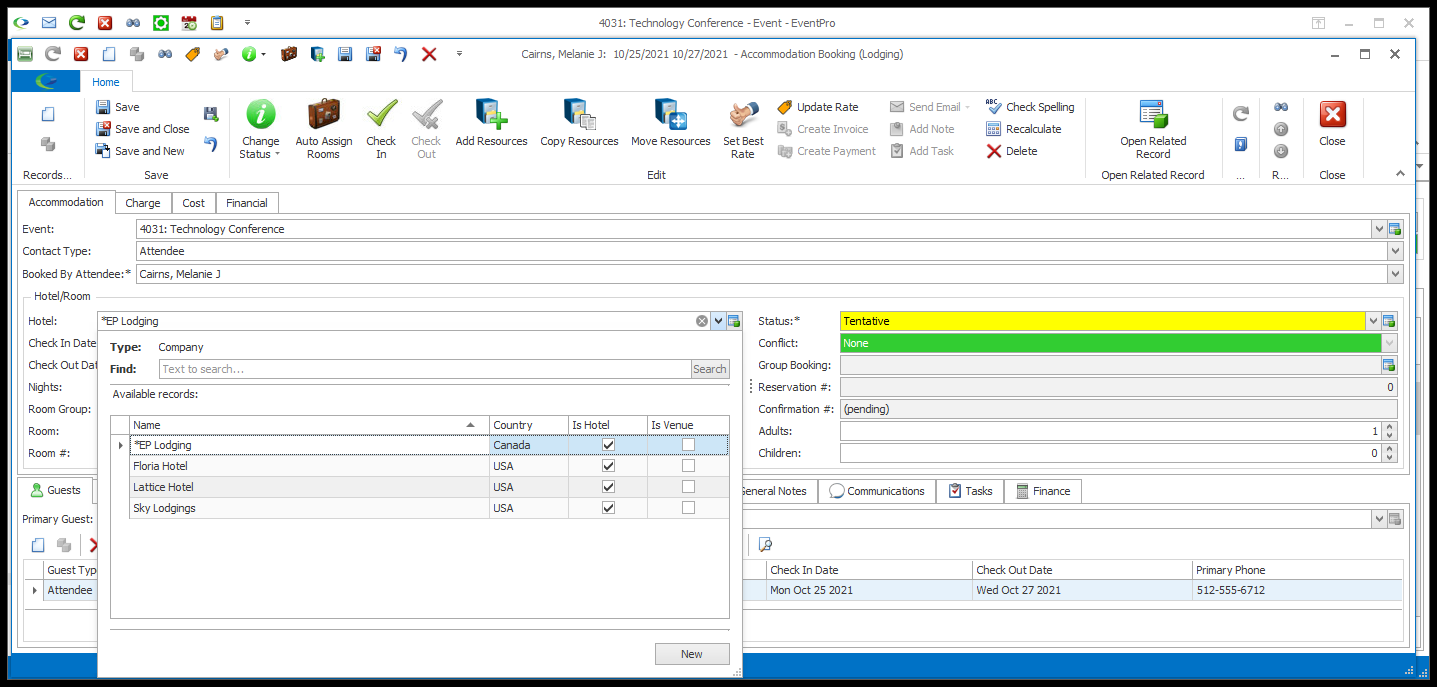The height and width of the screenshot is (687, 1437).
Task: Click Save and New in ribbon
Action: point(140,151)
